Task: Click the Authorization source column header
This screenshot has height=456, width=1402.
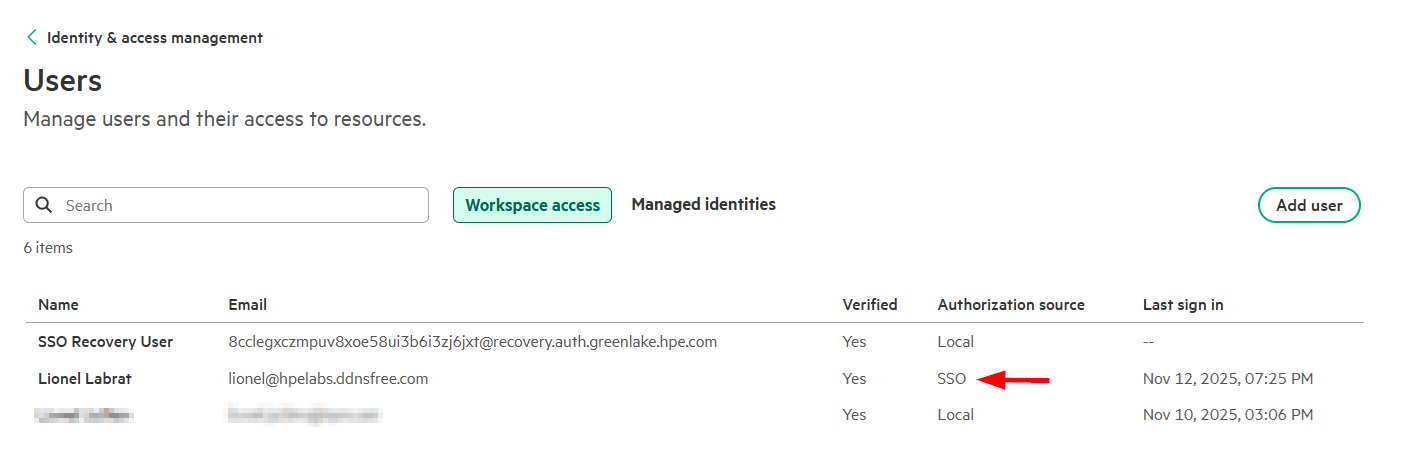Action: tap(1010, 304)
